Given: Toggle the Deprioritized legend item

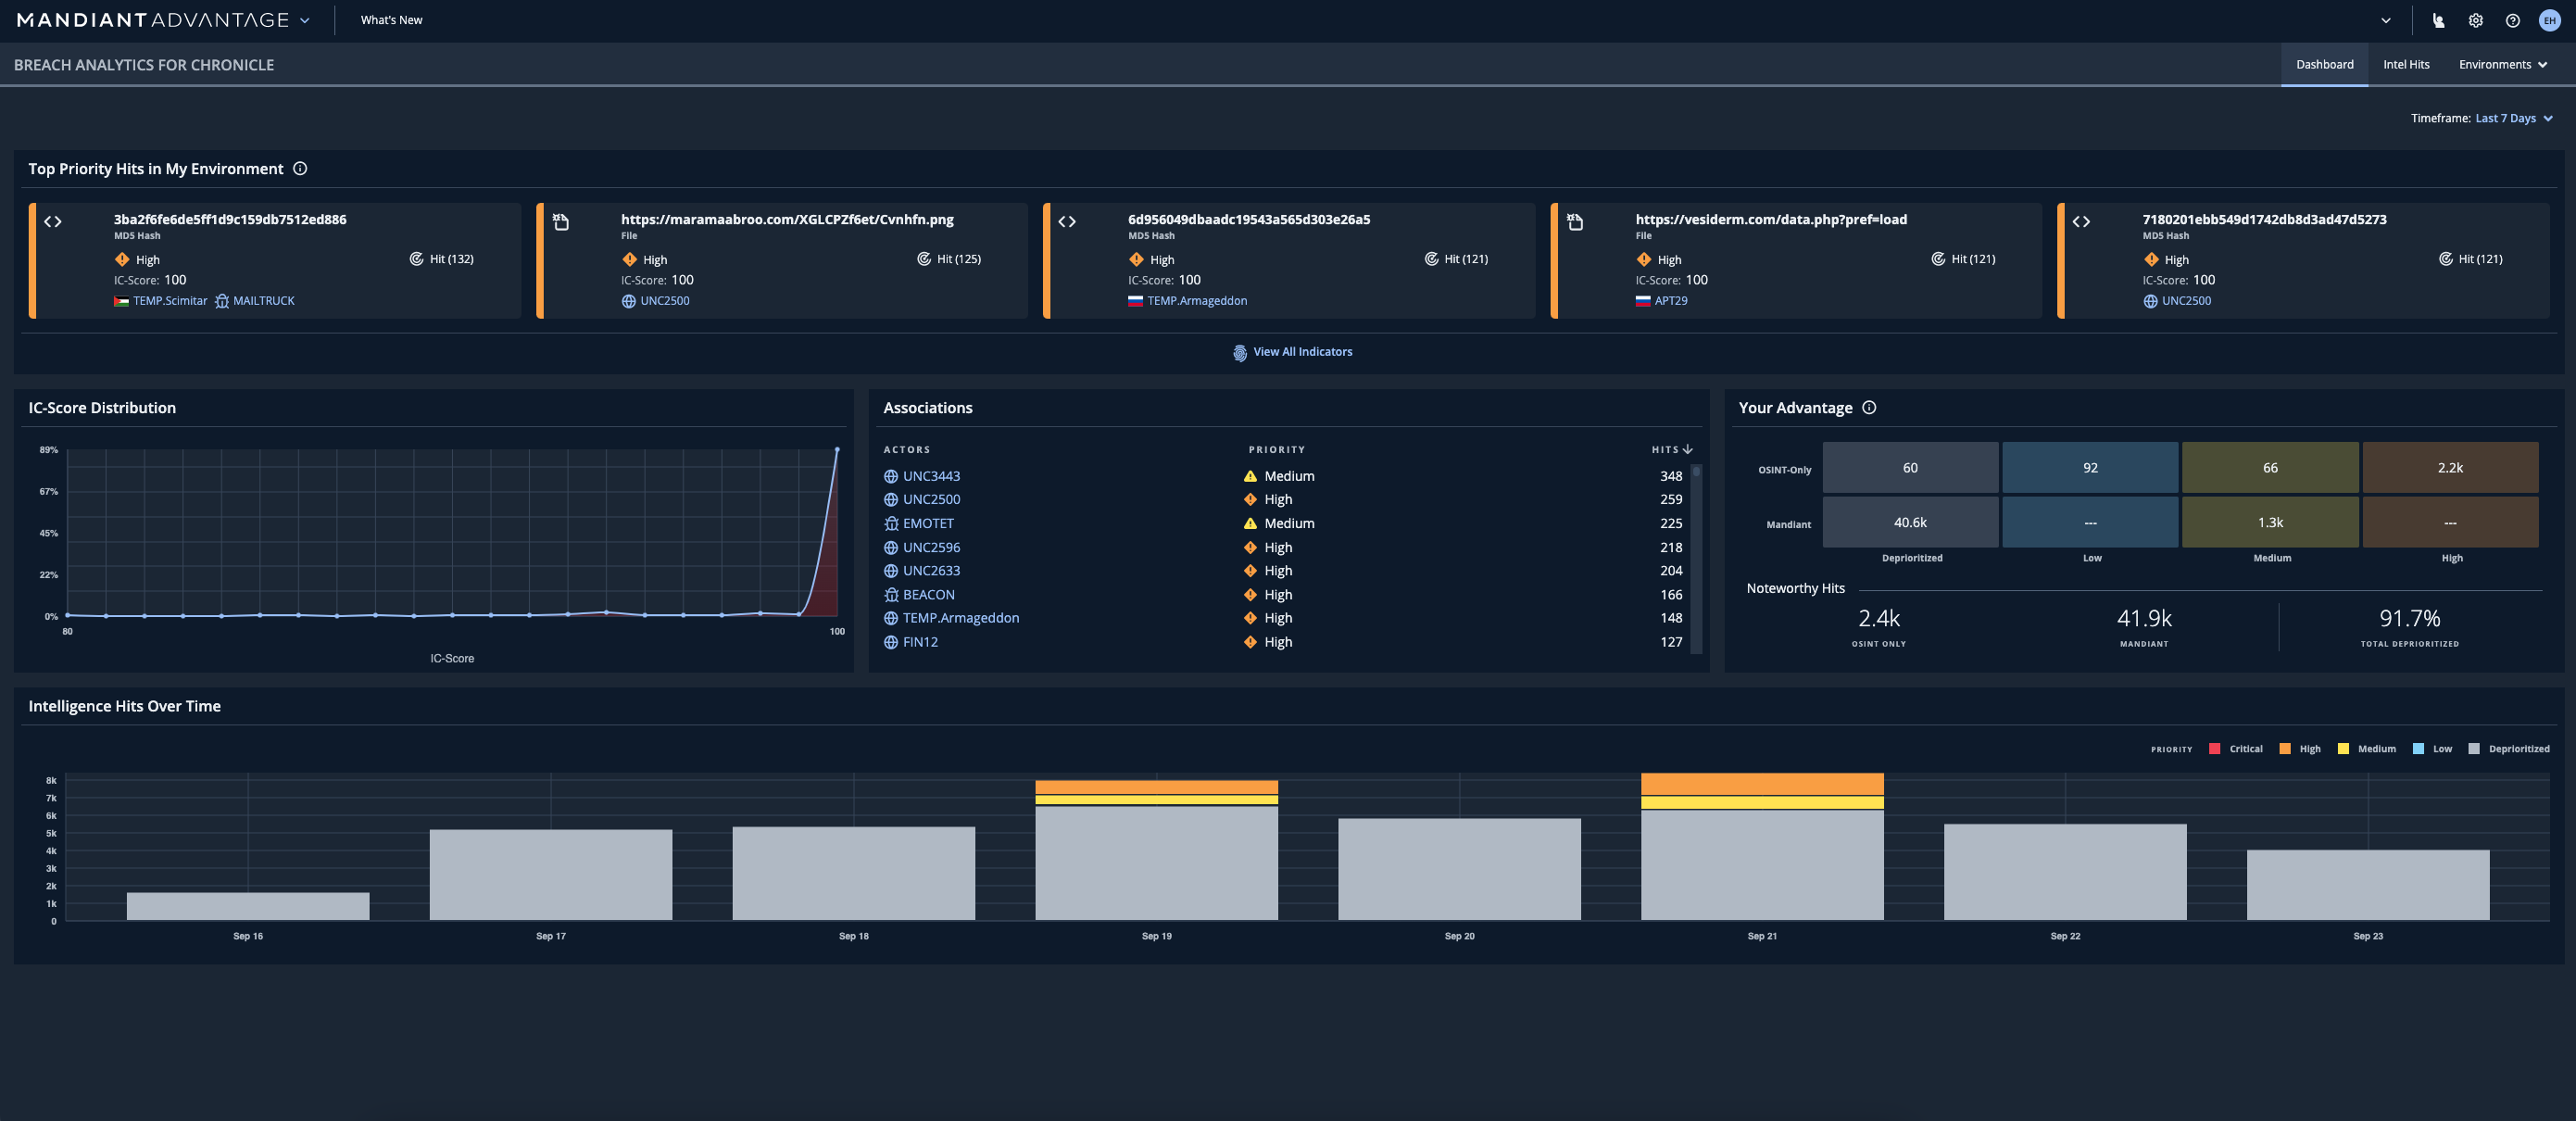Looking at the screenshot, I should point(2509,749).
